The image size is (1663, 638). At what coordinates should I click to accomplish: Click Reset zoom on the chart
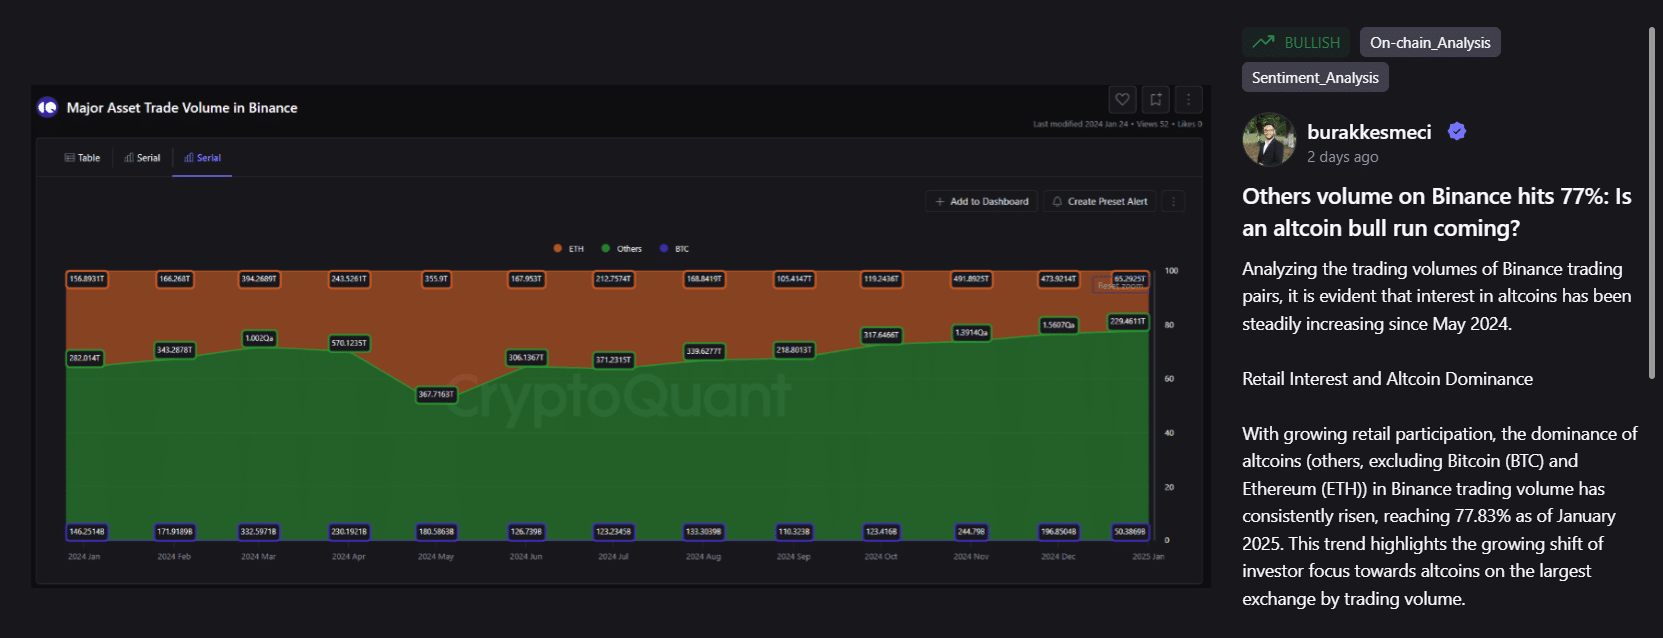[x=1120, y=285]
